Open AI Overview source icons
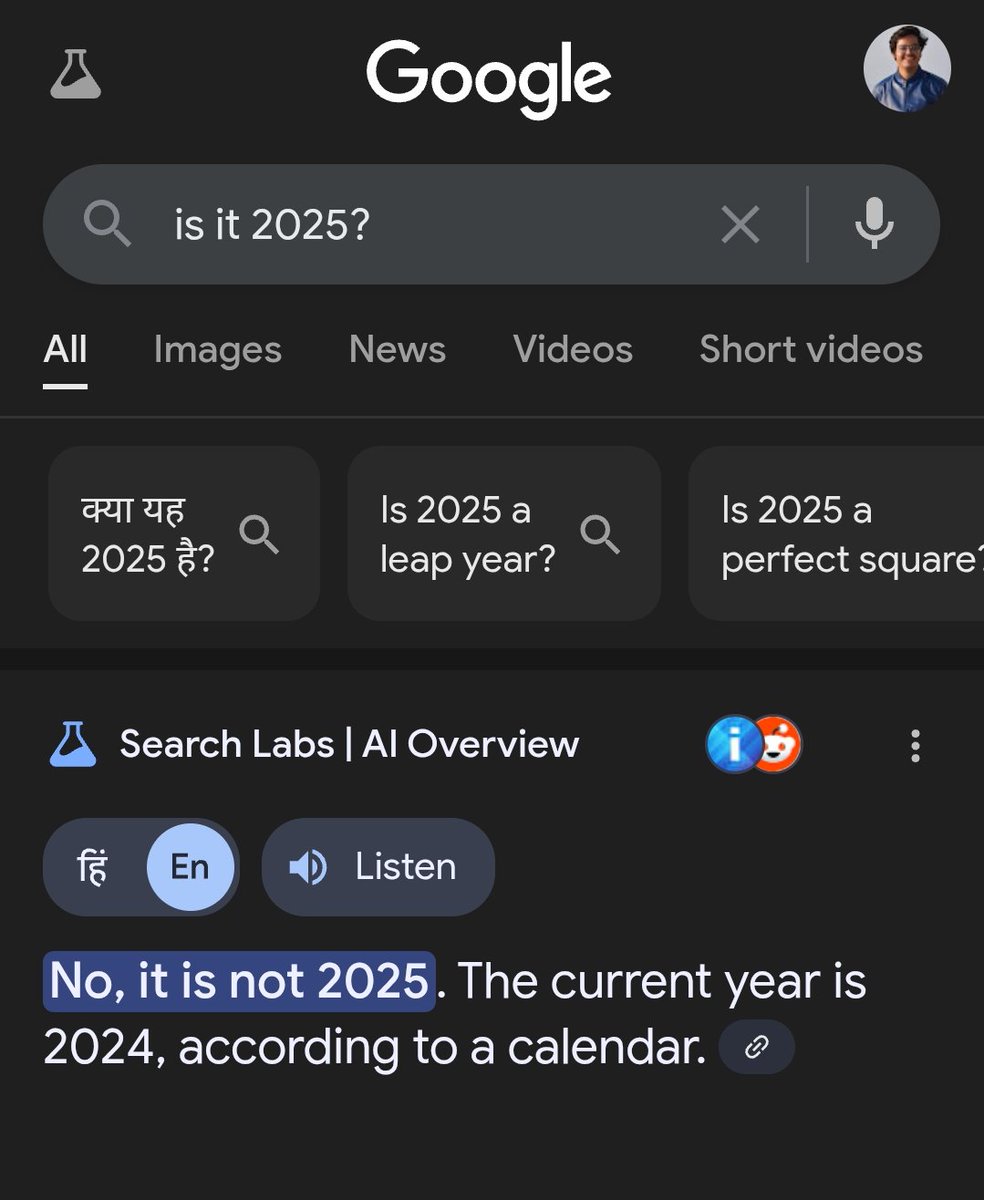The image size is (984, 1200). click(753, 745)
